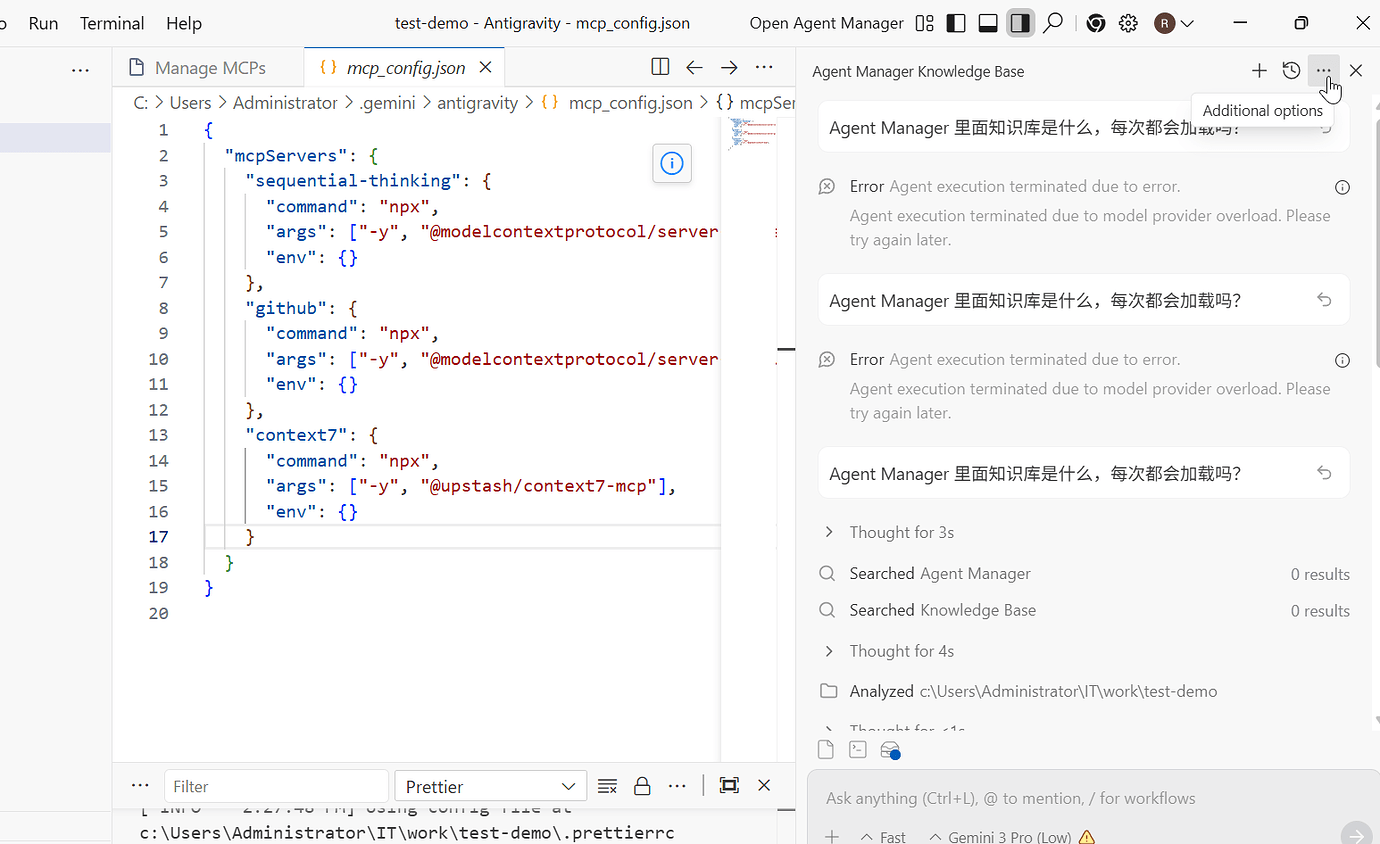Open the Customize Layout icon in title bar
This screenshot has height=844, width=1380.
(925, 23)
